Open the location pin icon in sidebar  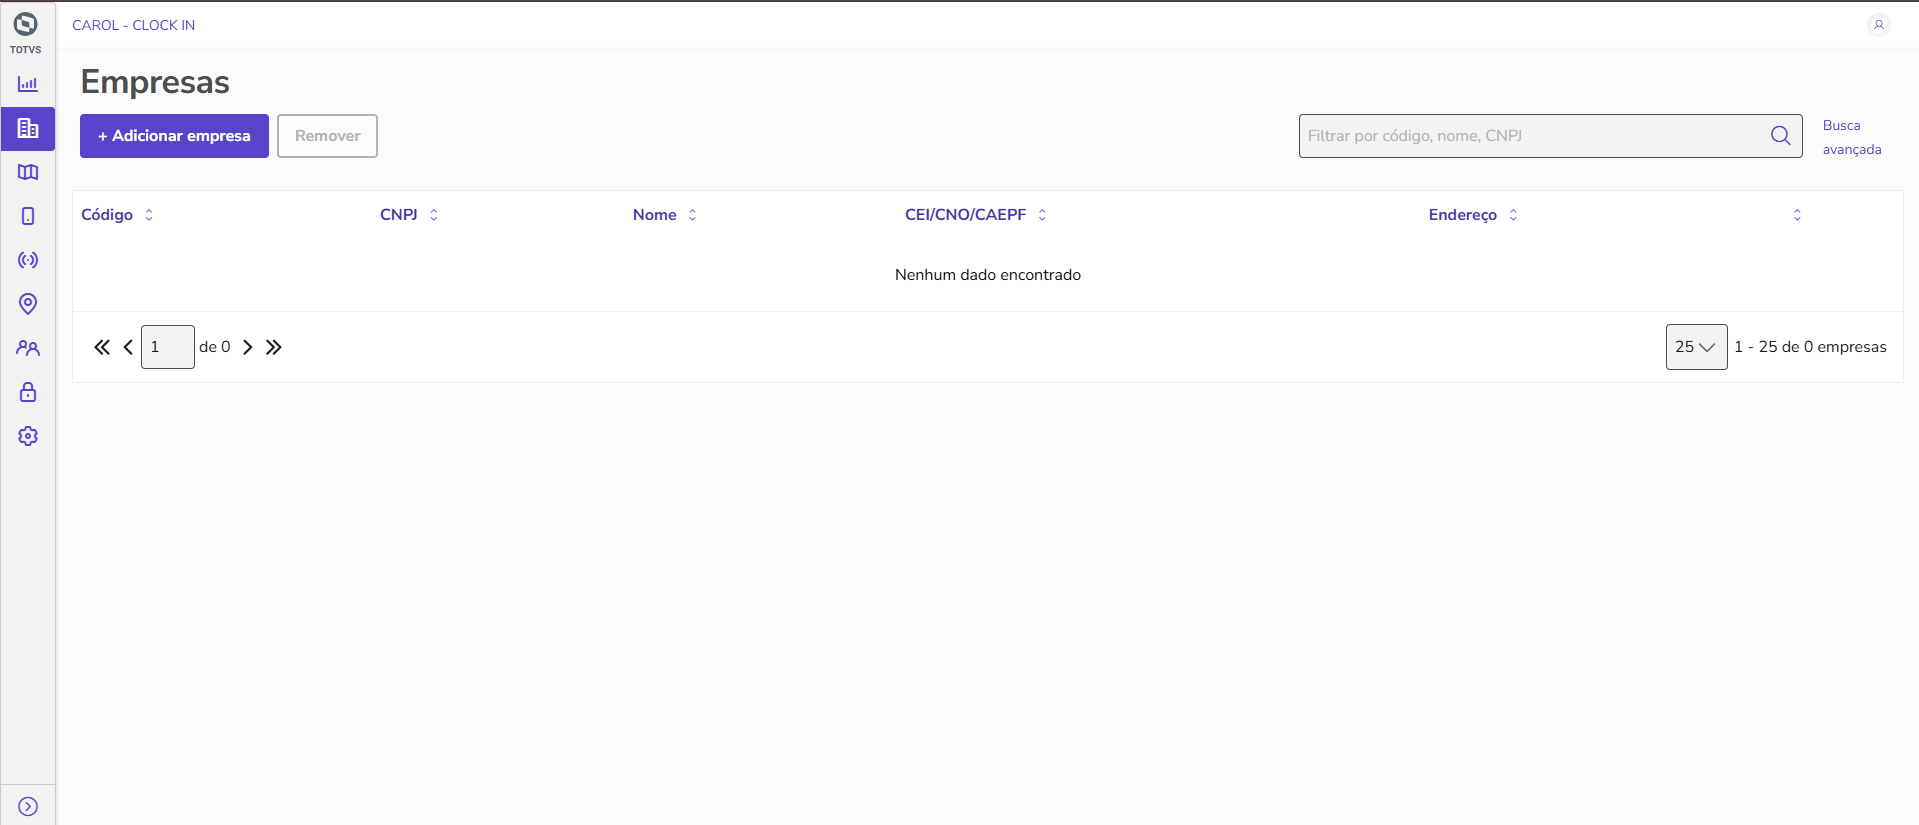point(28,304)
